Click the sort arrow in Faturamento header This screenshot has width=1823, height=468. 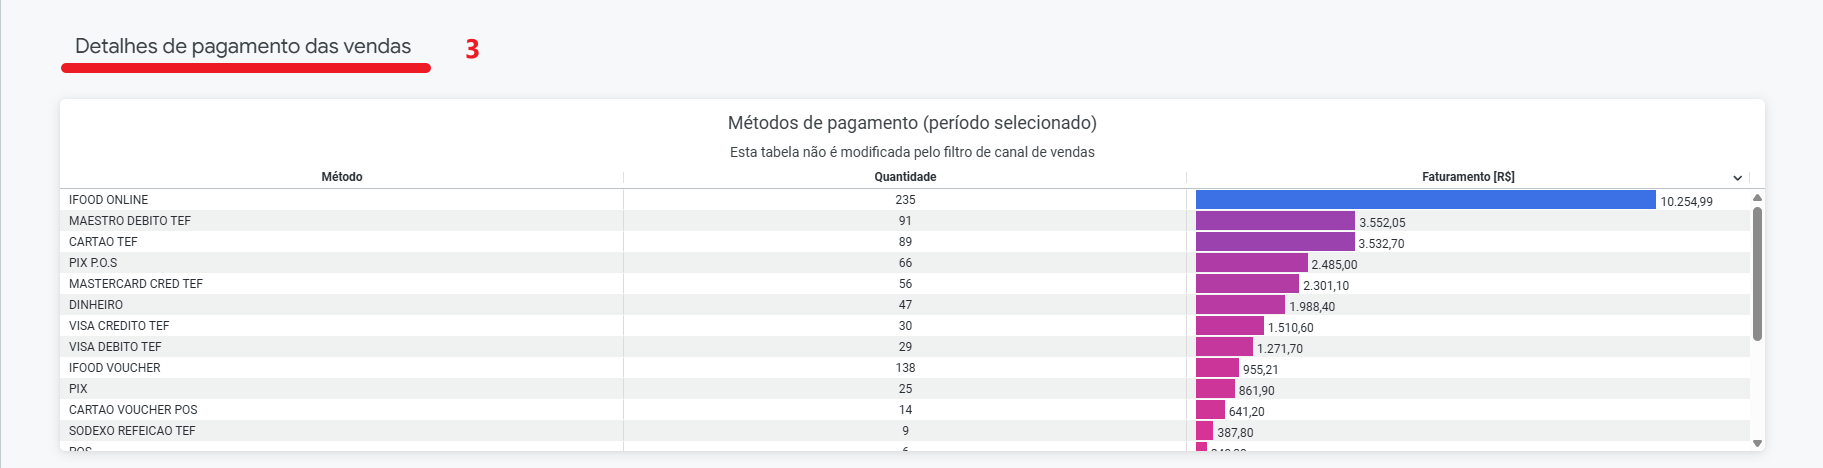pos(1737,178)
